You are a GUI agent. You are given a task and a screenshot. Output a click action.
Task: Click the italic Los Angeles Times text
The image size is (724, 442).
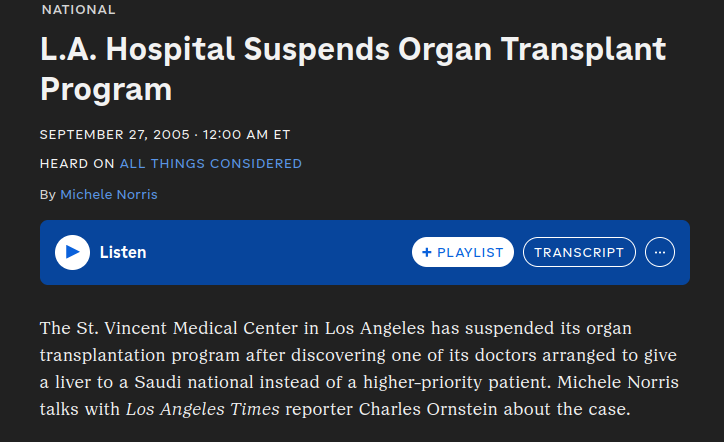203,409
